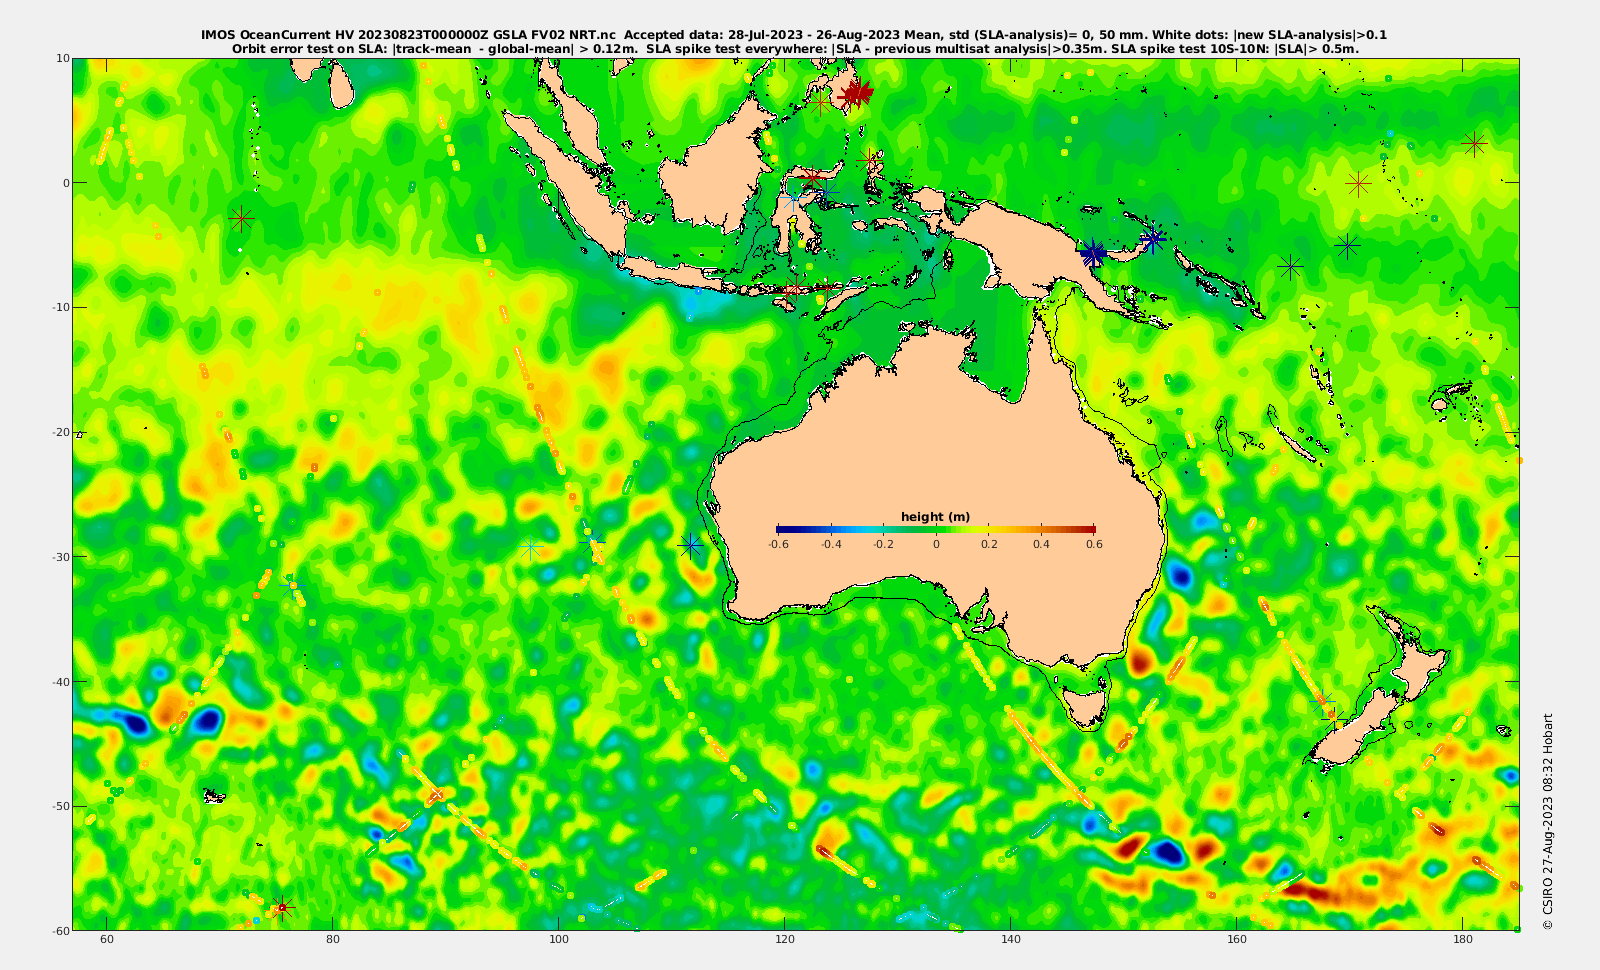Screen dimensions: 1600x970
Task: Click the '0.2' colorbar tick label
Action: tap(989, 545)
